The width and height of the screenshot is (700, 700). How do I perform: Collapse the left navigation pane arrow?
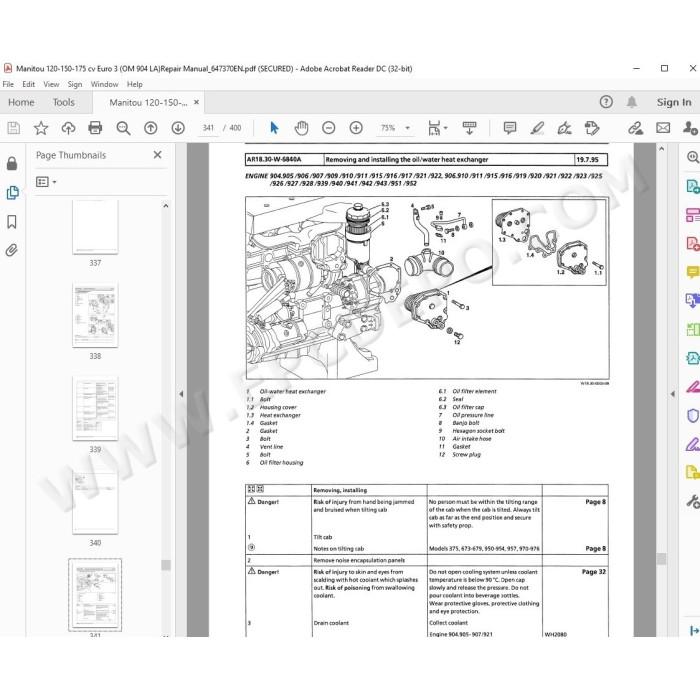coord(181,394)
